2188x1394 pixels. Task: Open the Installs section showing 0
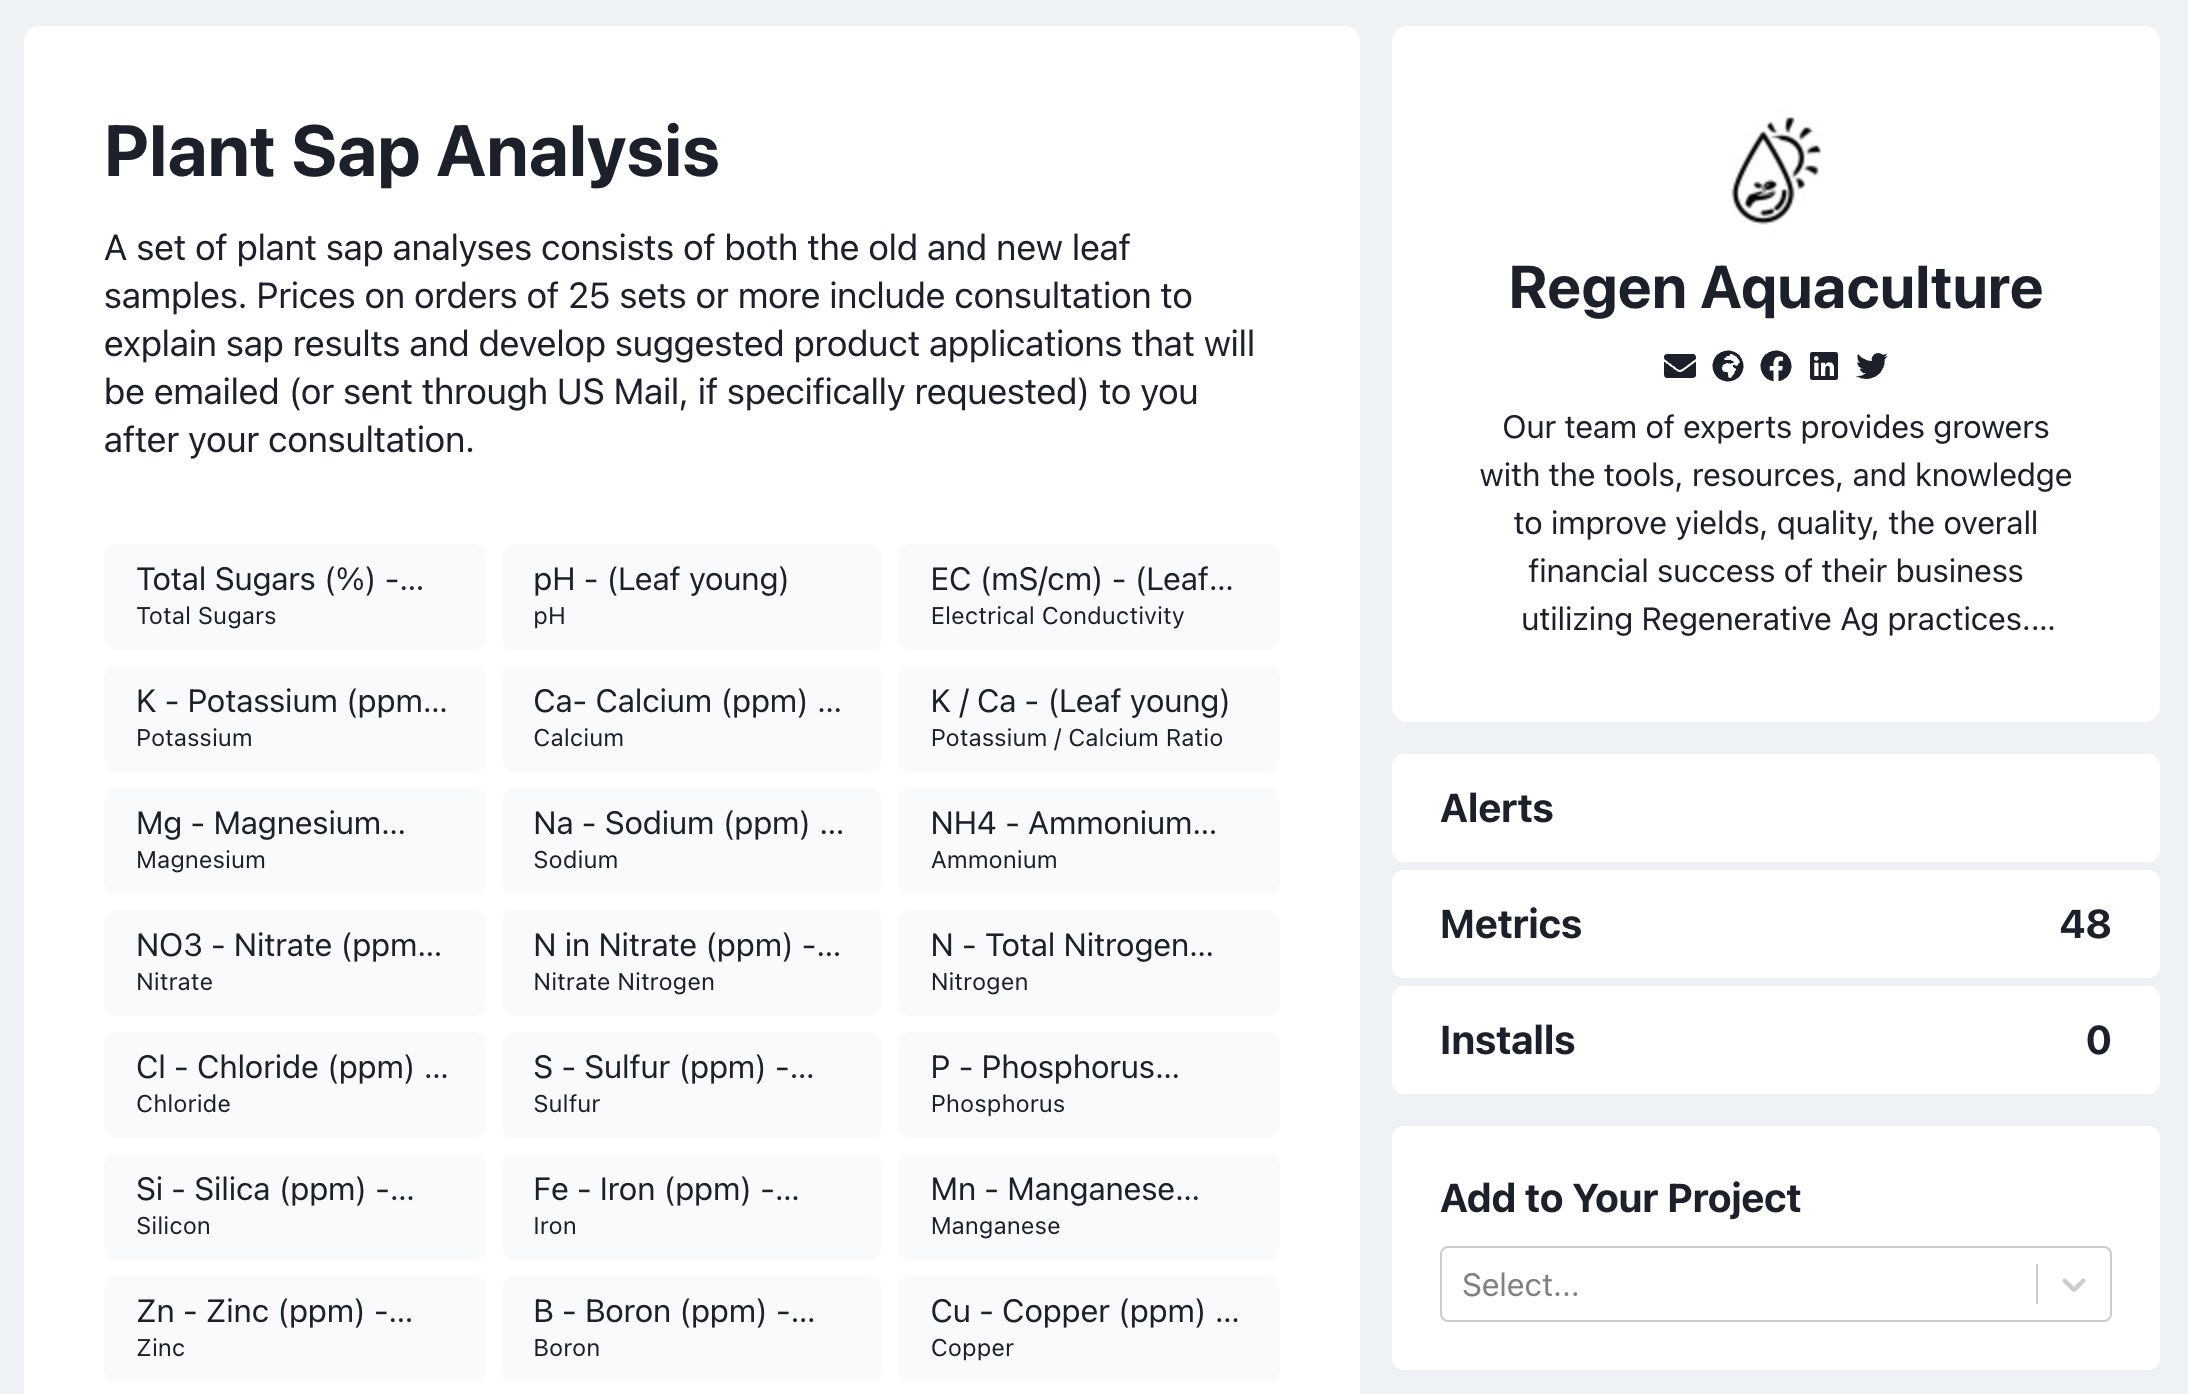tap(1775, 1040)
